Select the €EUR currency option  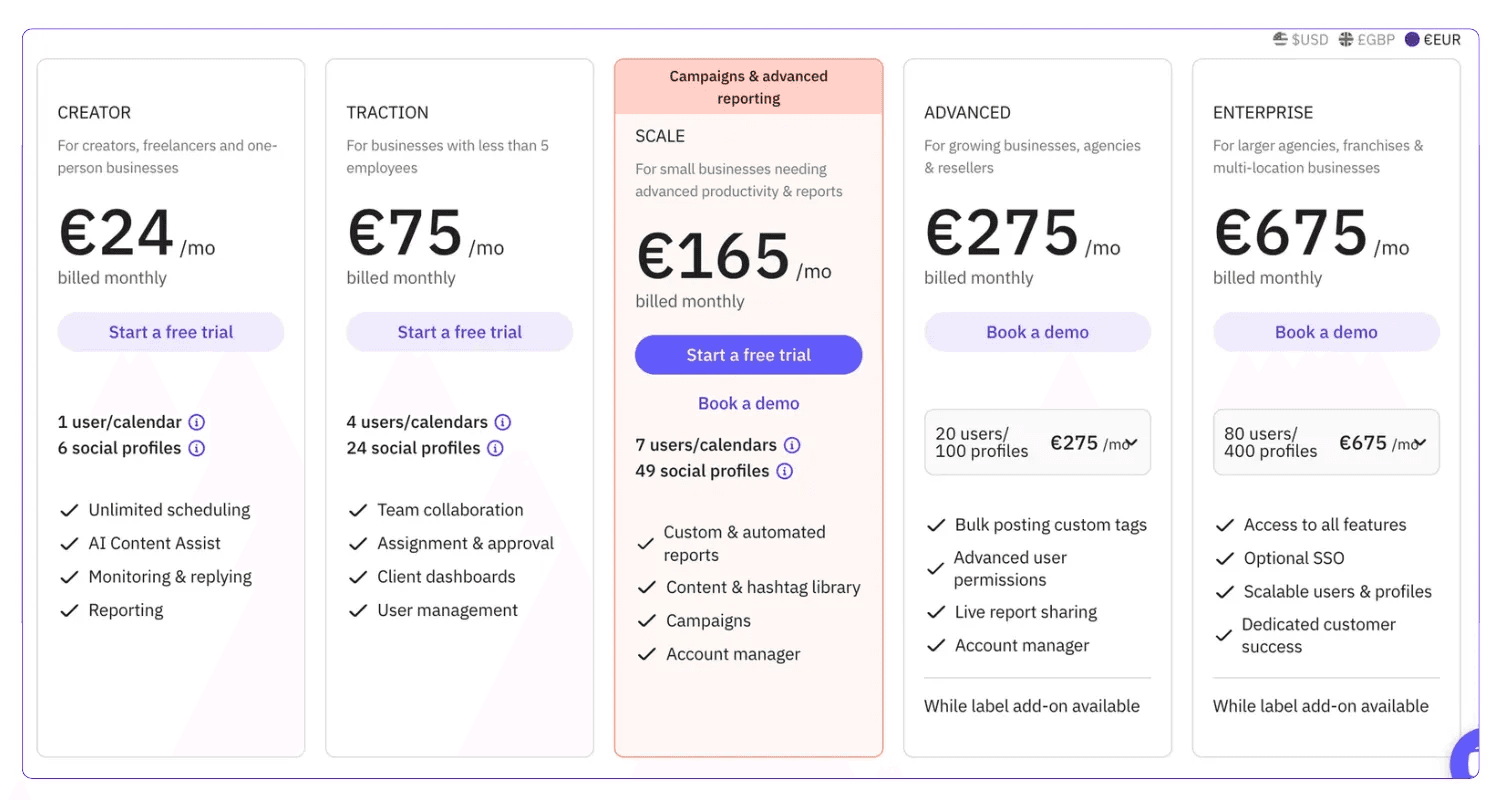(x=1433, y=40)
